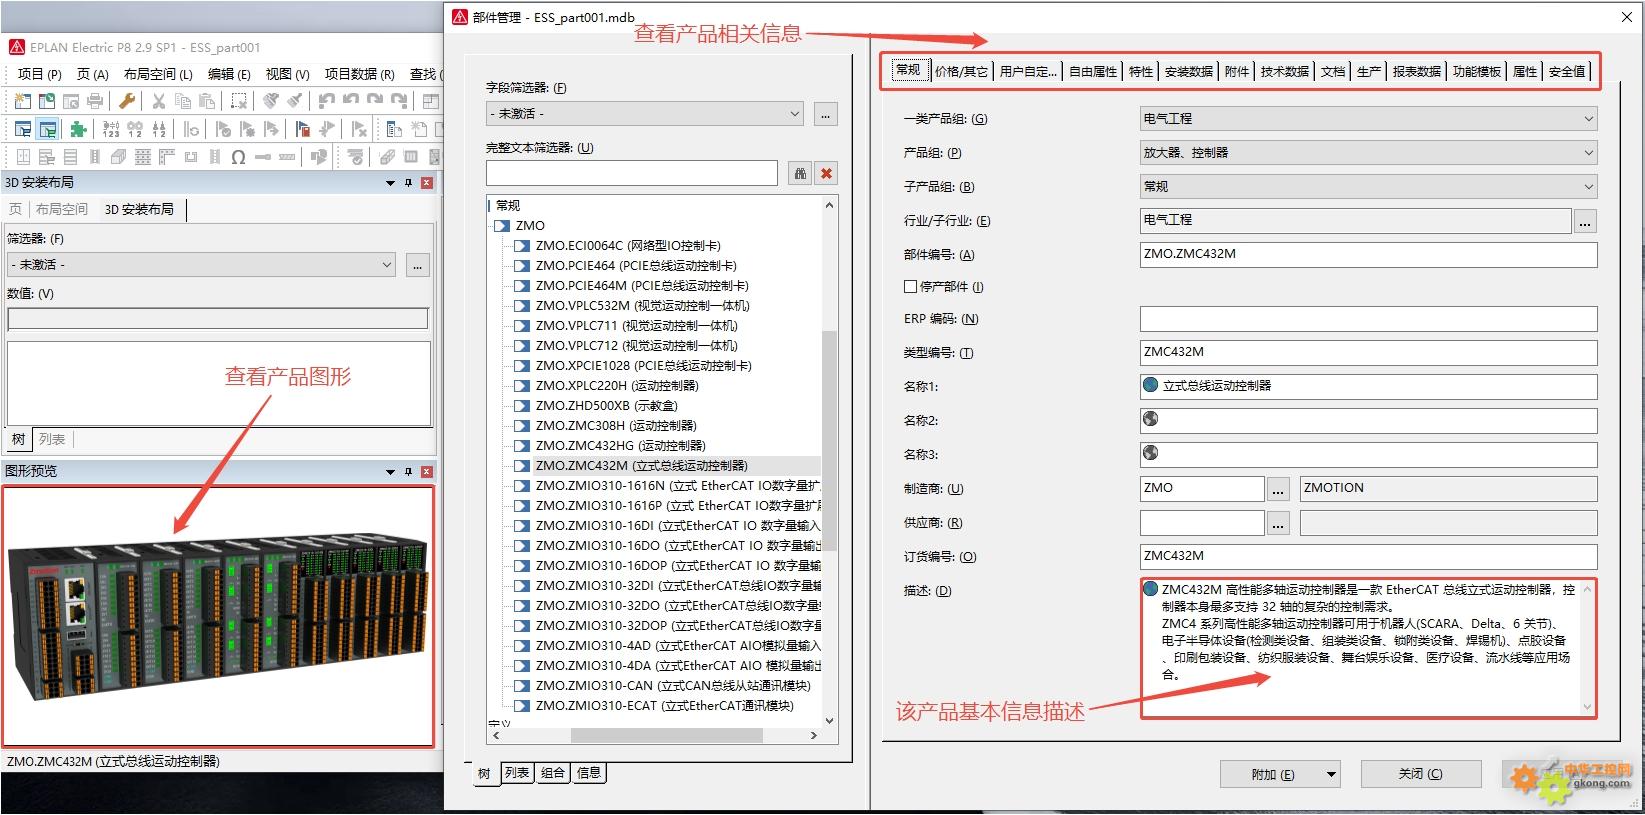
Task: Open the 附加 button dropdown arrow
Action: click(1331, 774)
